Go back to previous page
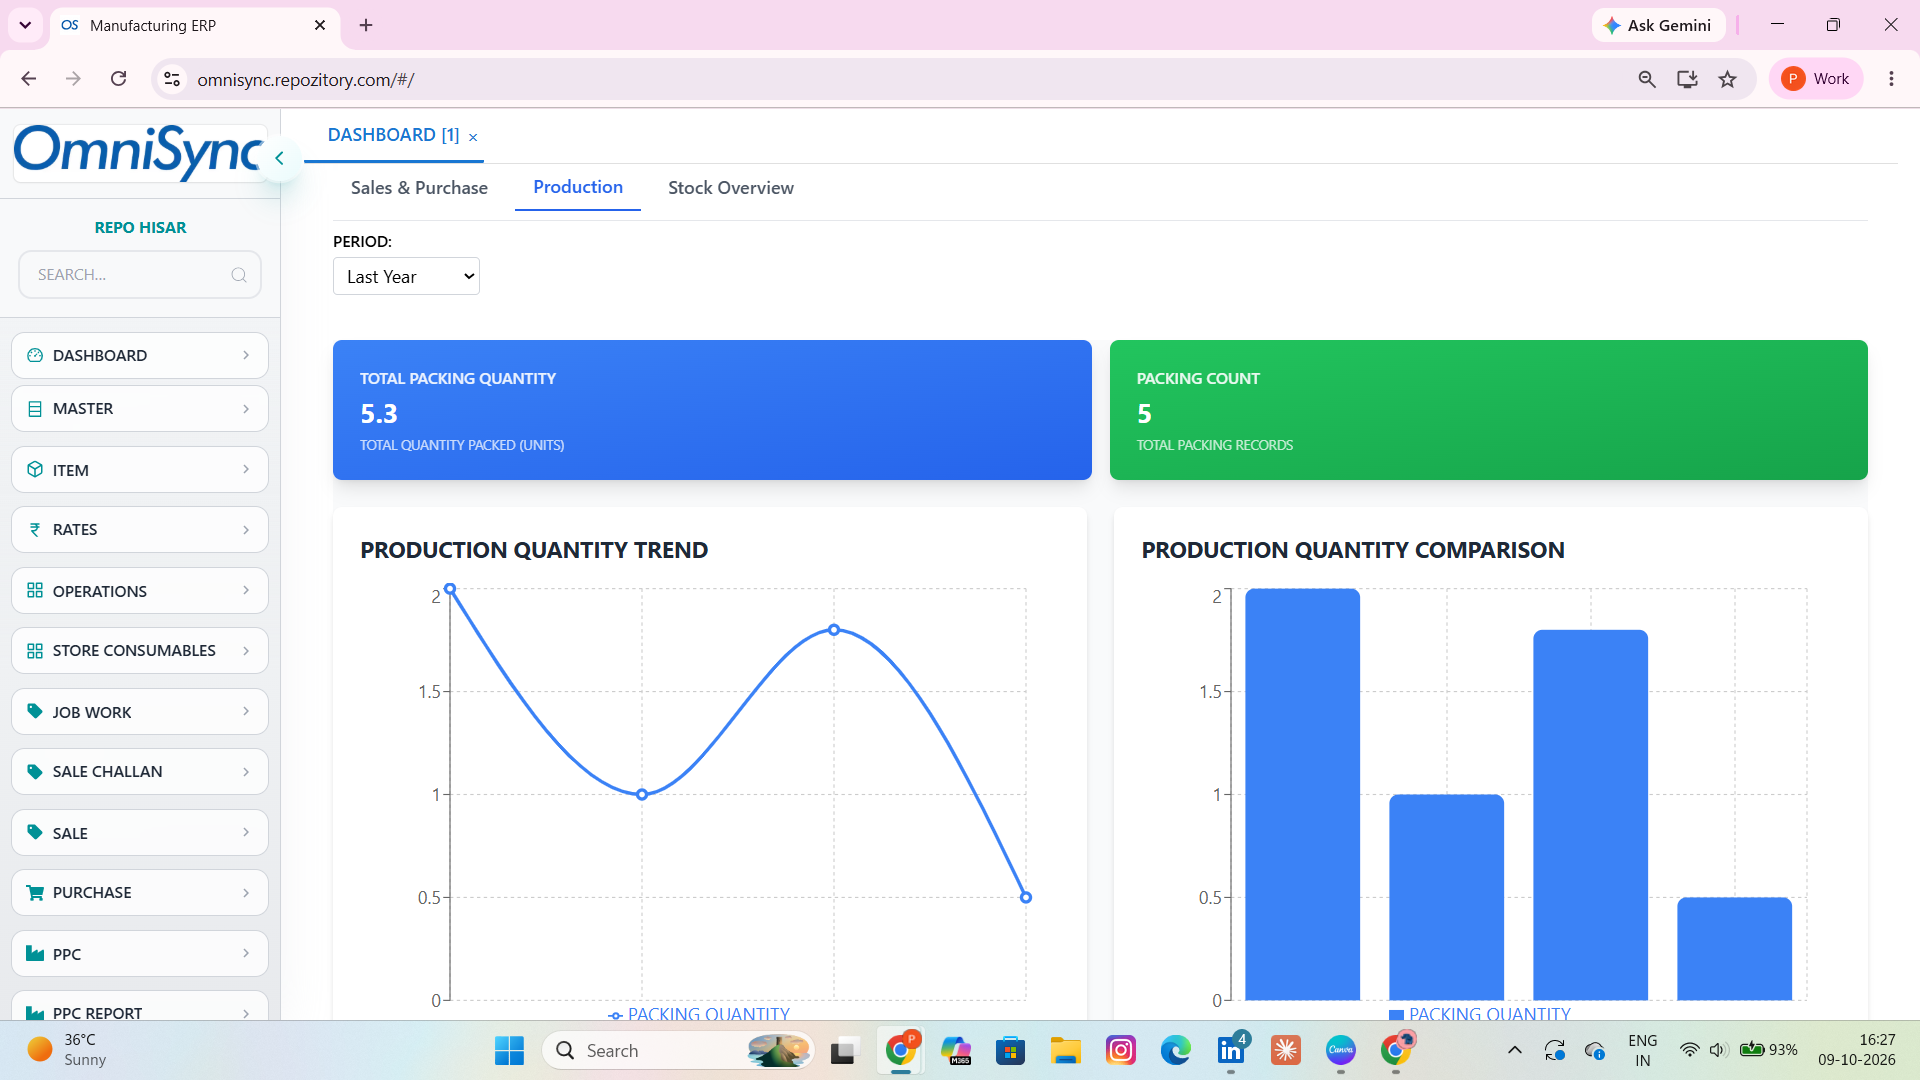 pyautogui.click(x=29, y=79)
